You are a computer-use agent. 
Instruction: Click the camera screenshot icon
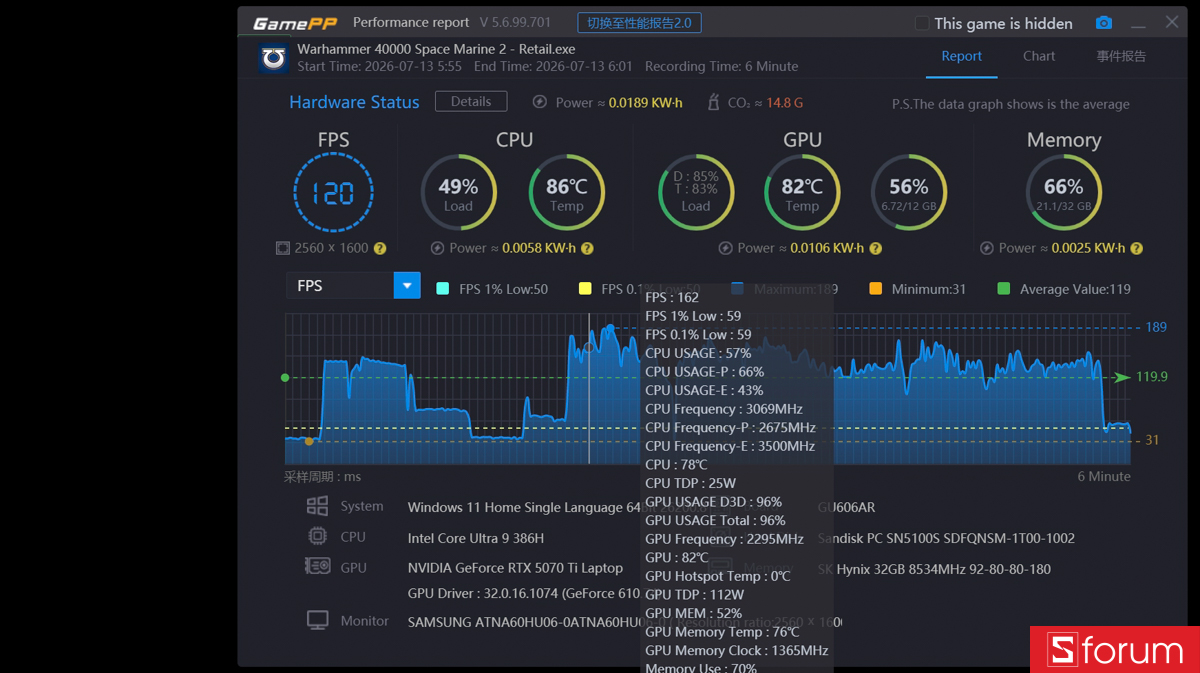[x=1103, y=23]
